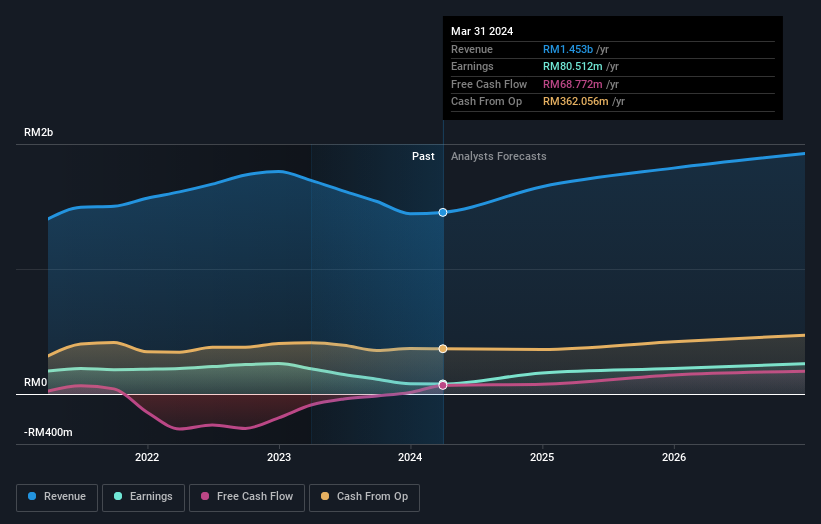
Task: Toggle the Free Cash Flow legend button
Action: [247, 497]
